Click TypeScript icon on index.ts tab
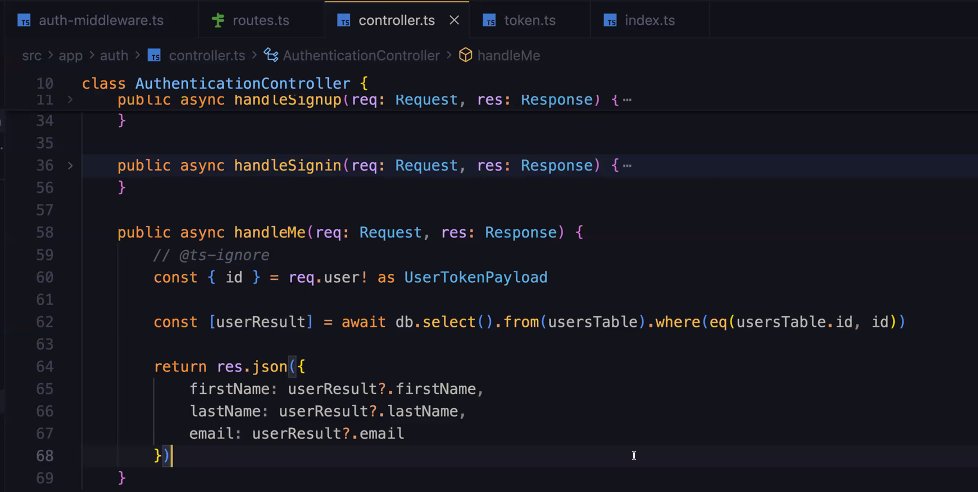This screenshot has width=978, height=492. tap(610, 21)
